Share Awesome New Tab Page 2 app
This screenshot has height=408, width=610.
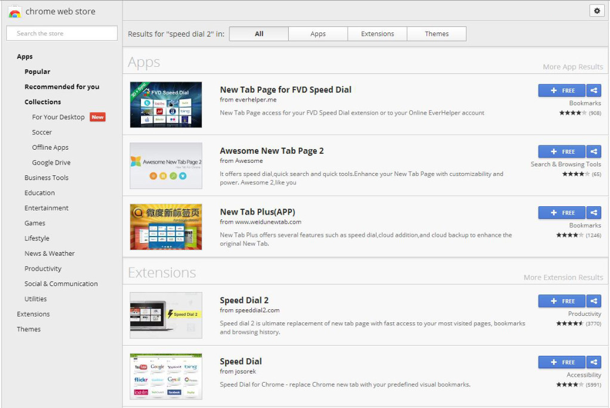coord(594,151)
